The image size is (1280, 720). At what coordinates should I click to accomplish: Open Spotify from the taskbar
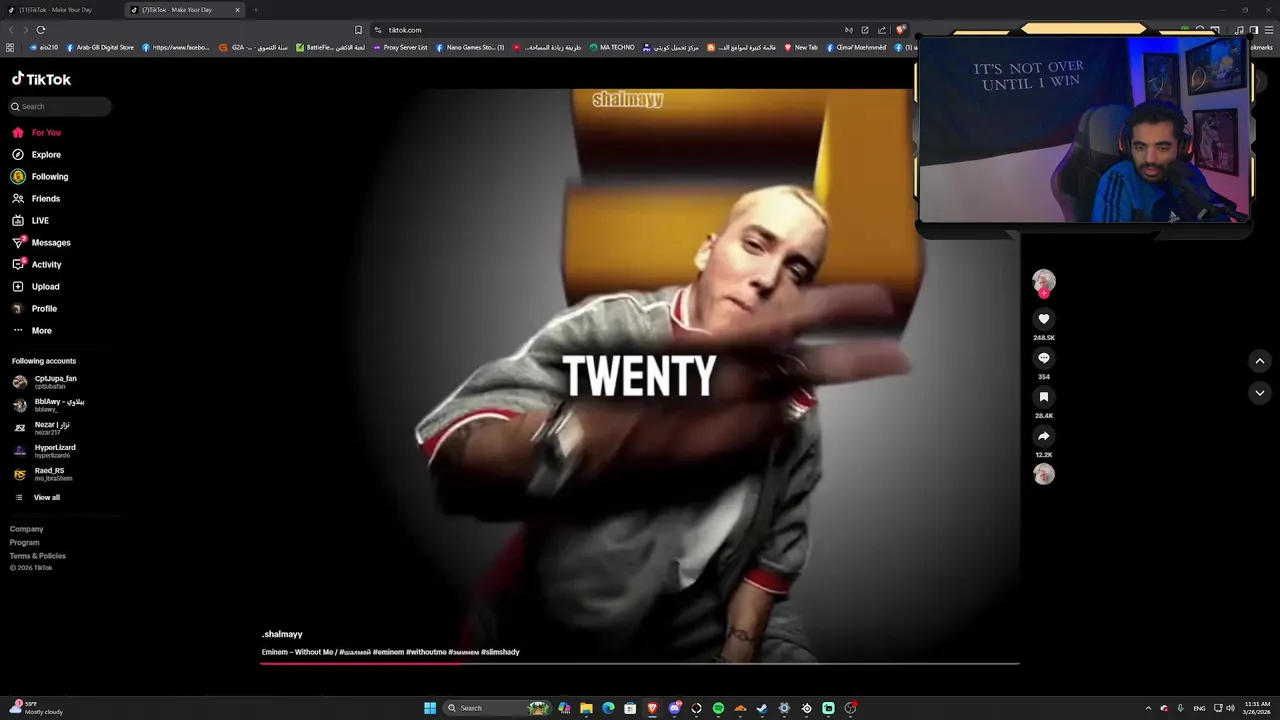(719, 708)
